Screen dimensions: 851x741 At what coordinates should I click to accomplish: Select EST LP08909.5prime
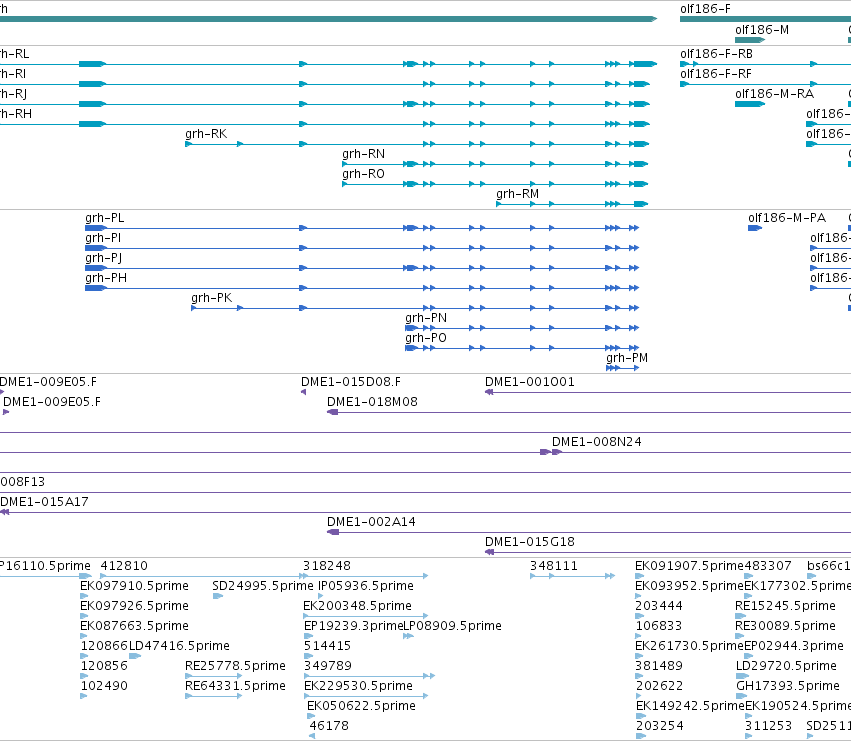453,626
